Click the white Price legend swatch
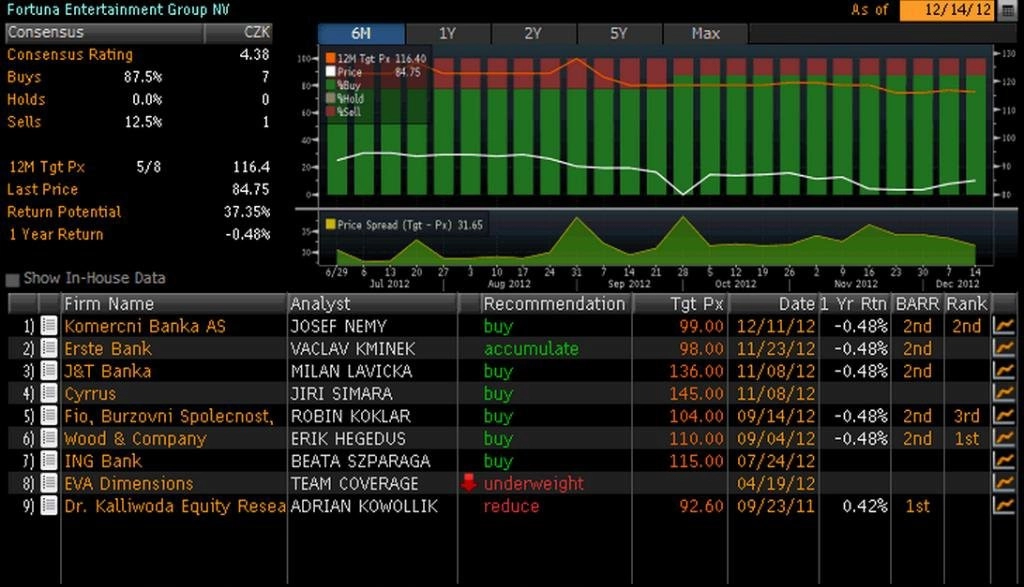 point(330,72)
